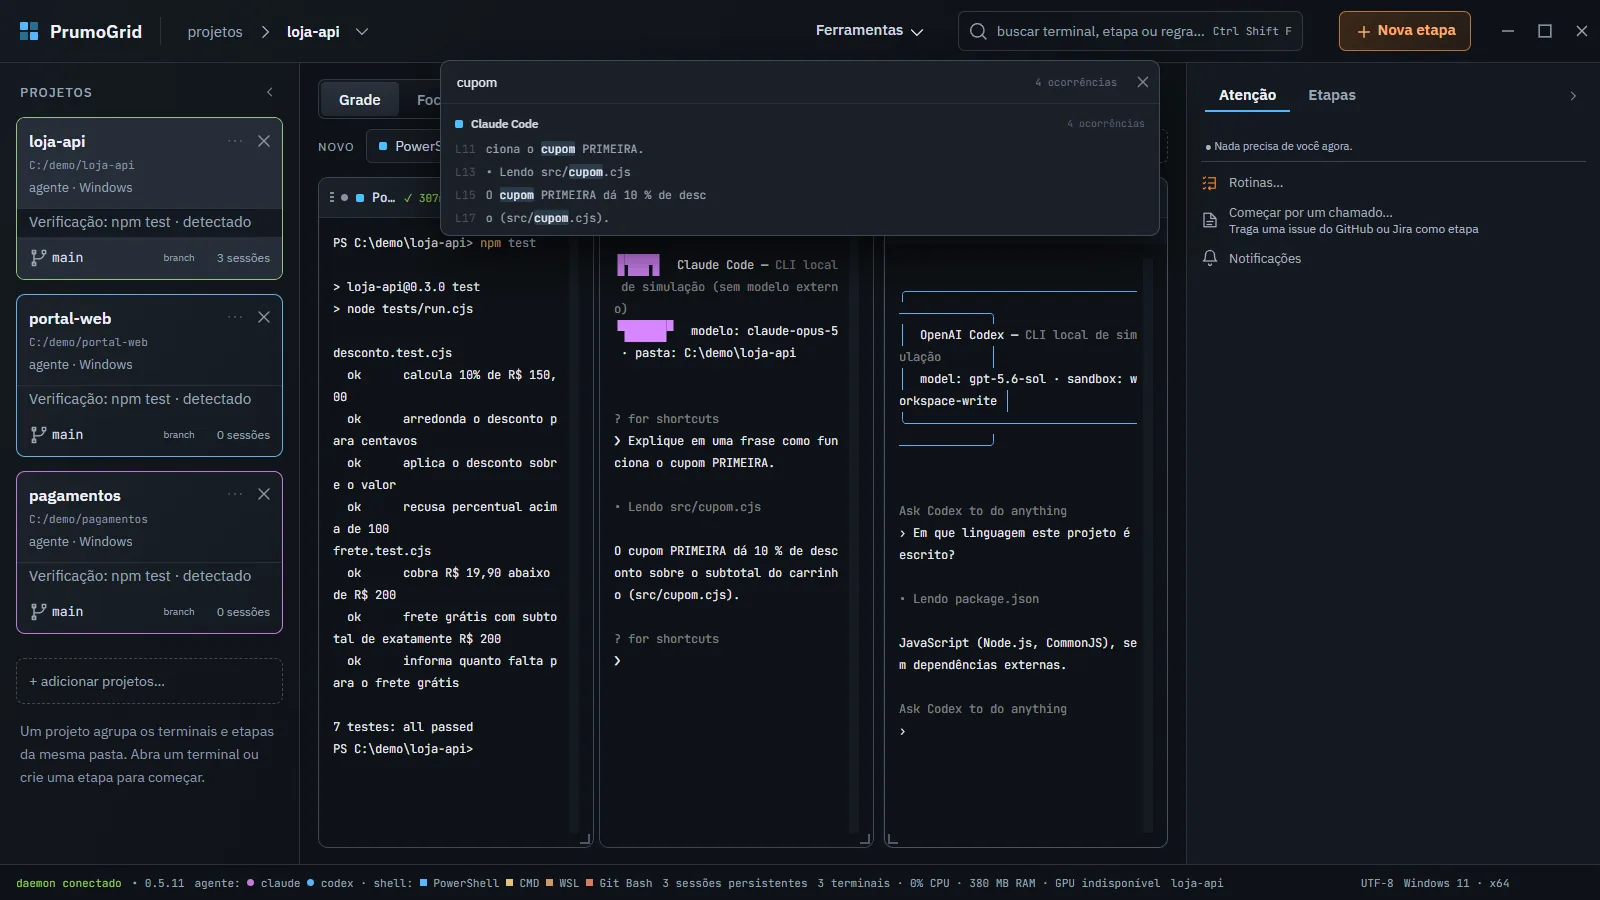Switch to the Grade view tab
The height and width of the screenshot is (900, 1600).
coord(359,100)
